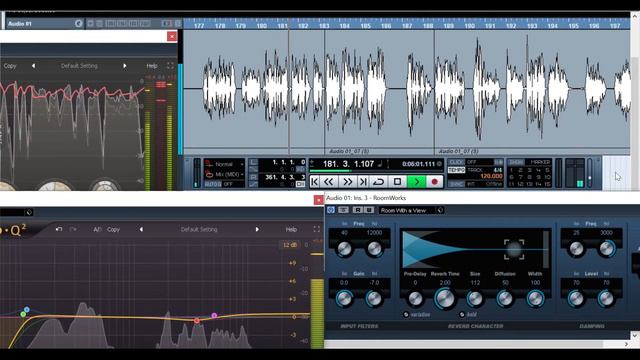Screen dimensions: 640x360
Task: Select previous preset in compressor plugin
Action: click(33, 66)
